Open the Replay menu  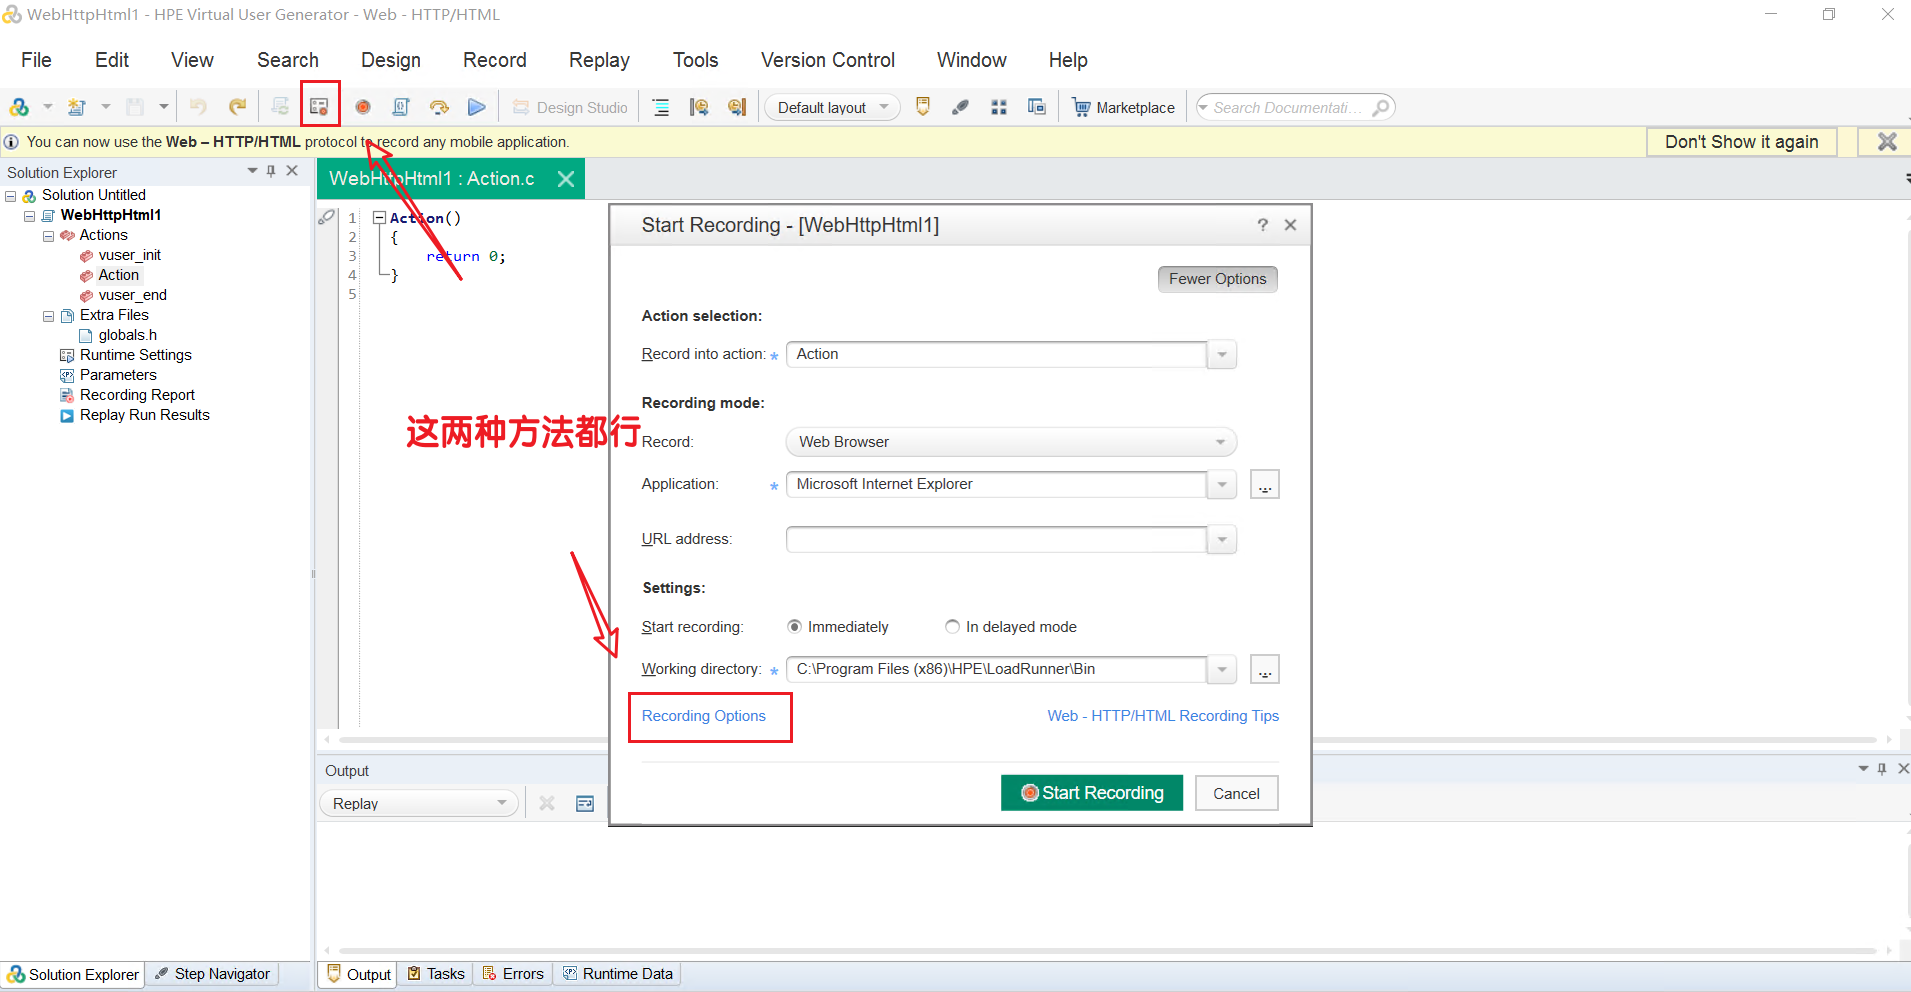pyautogui.click(x=599, y=60)
